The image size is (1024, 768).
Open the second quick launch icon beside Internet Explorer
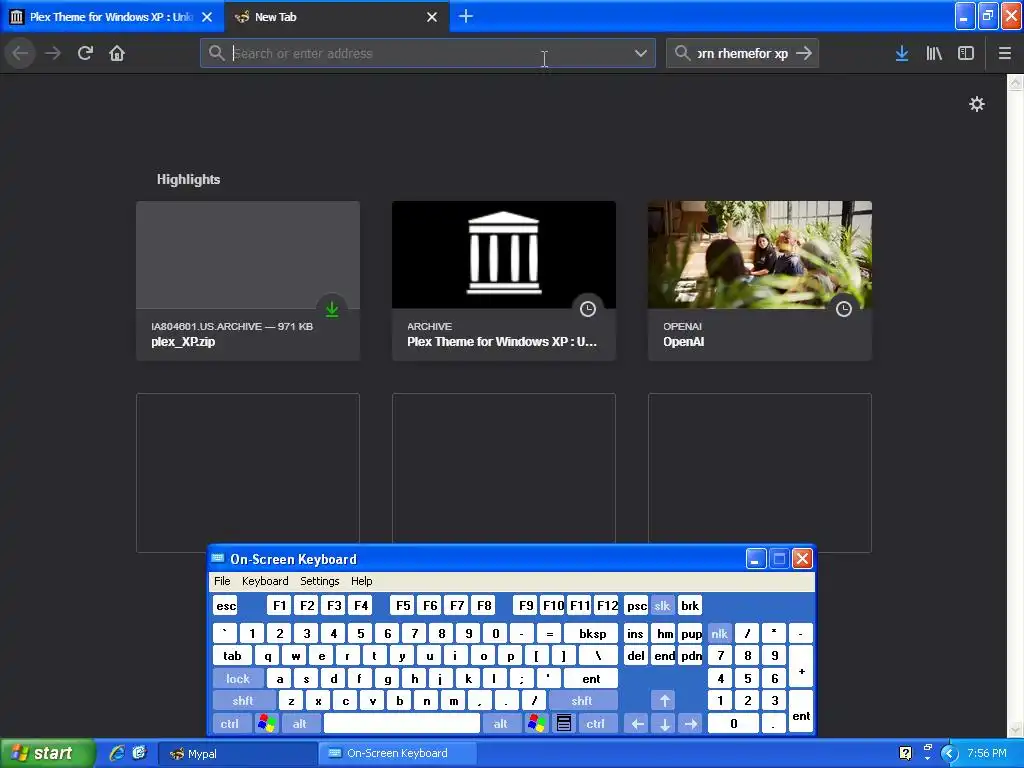point(139,753)
